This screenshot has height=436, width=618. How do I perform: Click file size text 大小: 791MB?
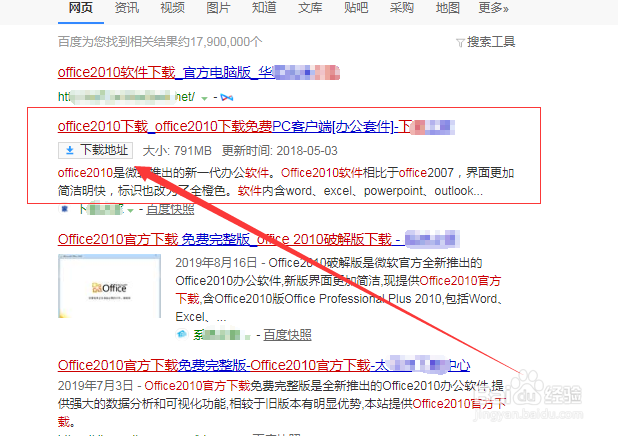(x=177, y=151)
